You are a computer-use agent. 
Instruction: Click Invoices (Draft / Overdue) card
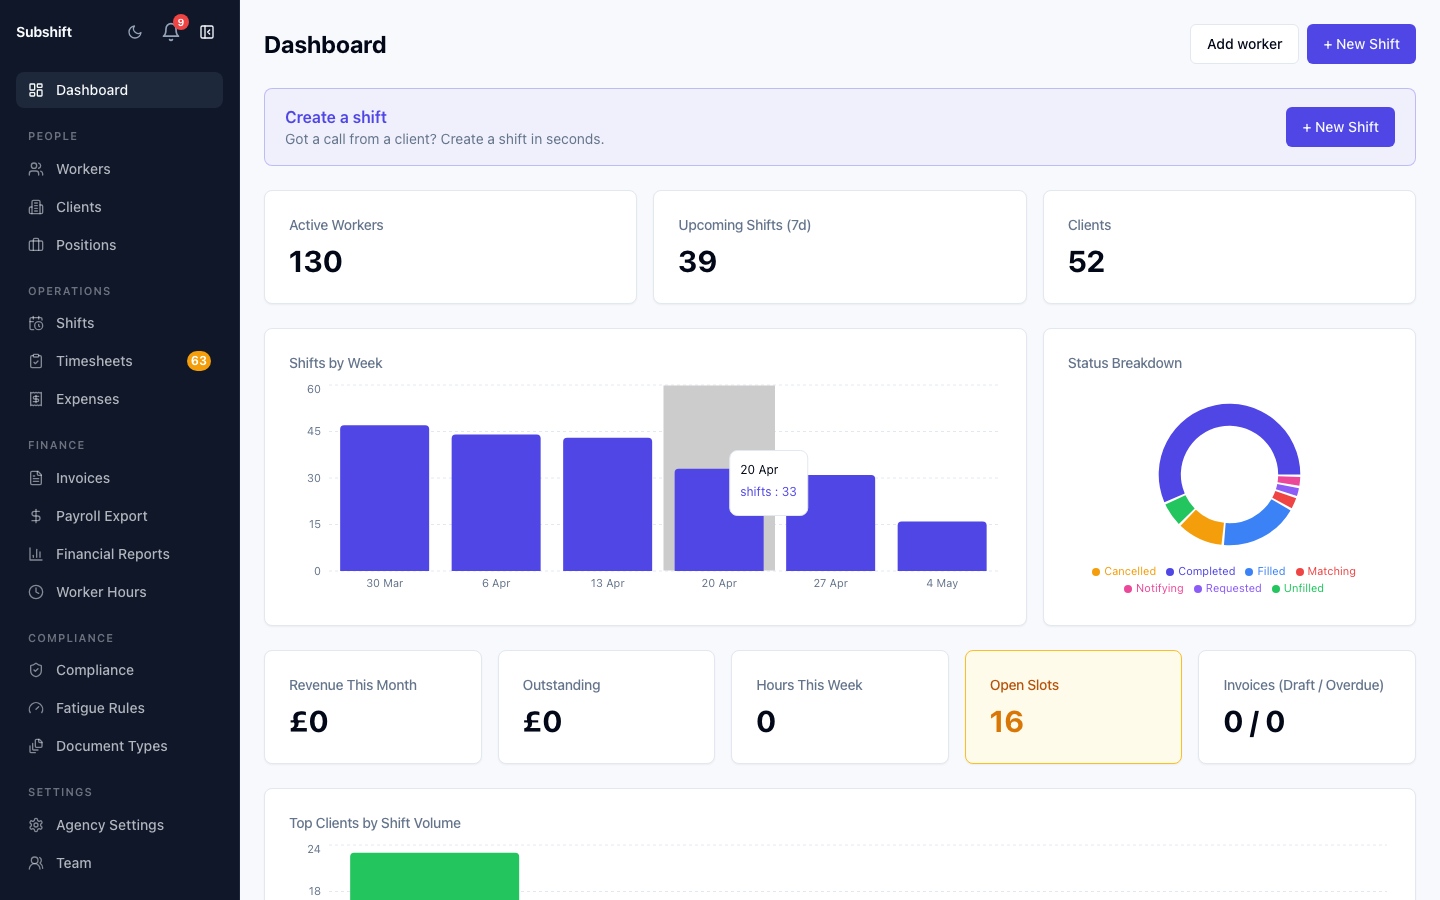click(x=1307, y=707)
